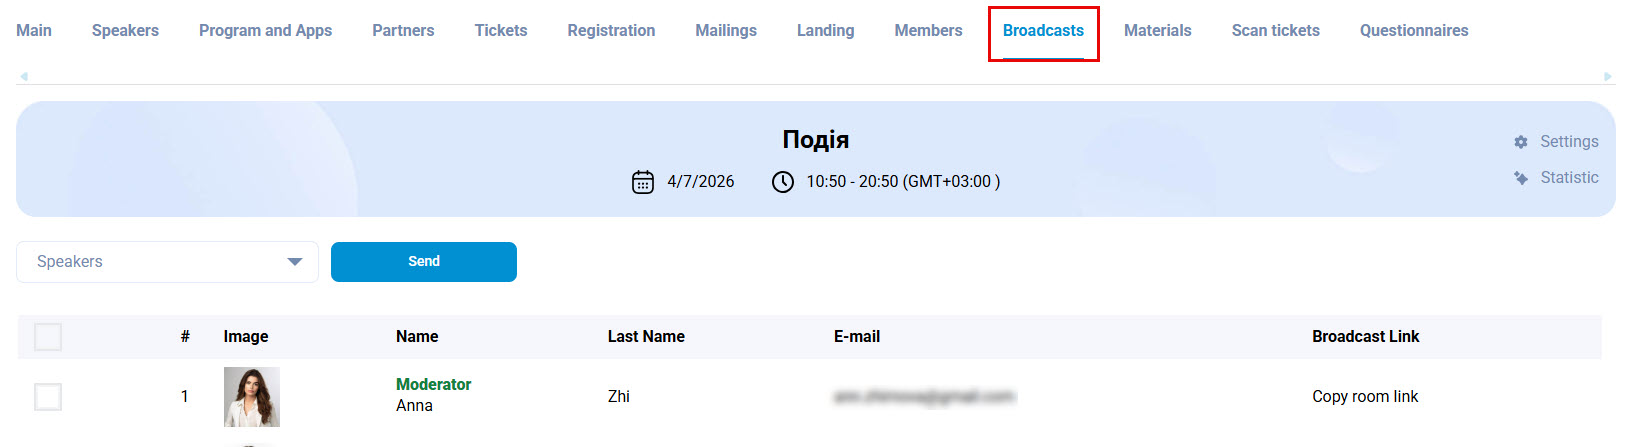Check the checkbox for Anna's row
This screenshot has width=1632, height=447.
(48, 397)
